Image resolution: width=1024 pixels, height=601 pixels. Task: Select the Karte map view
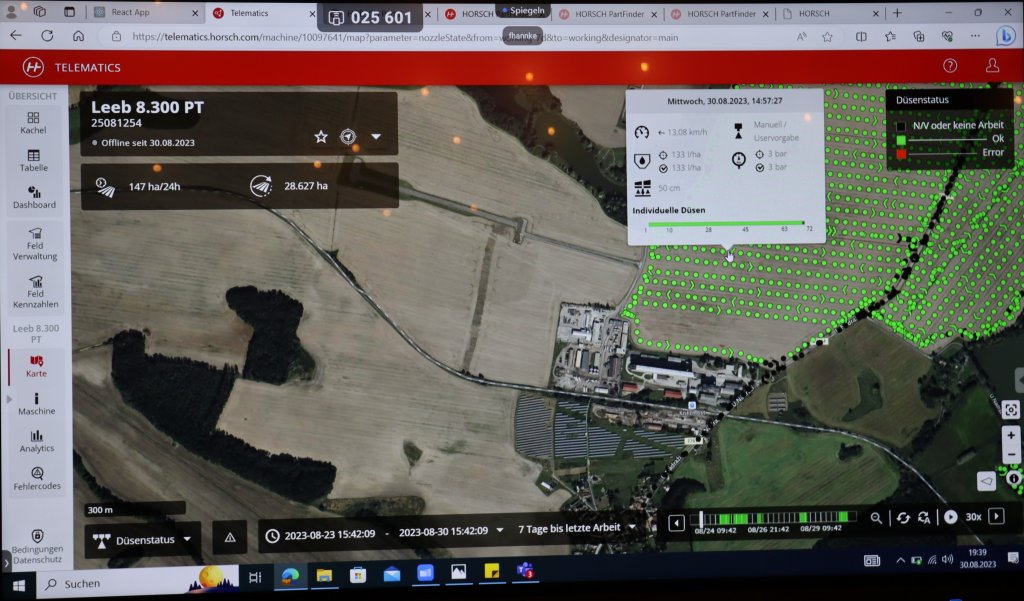click(36, 366)
